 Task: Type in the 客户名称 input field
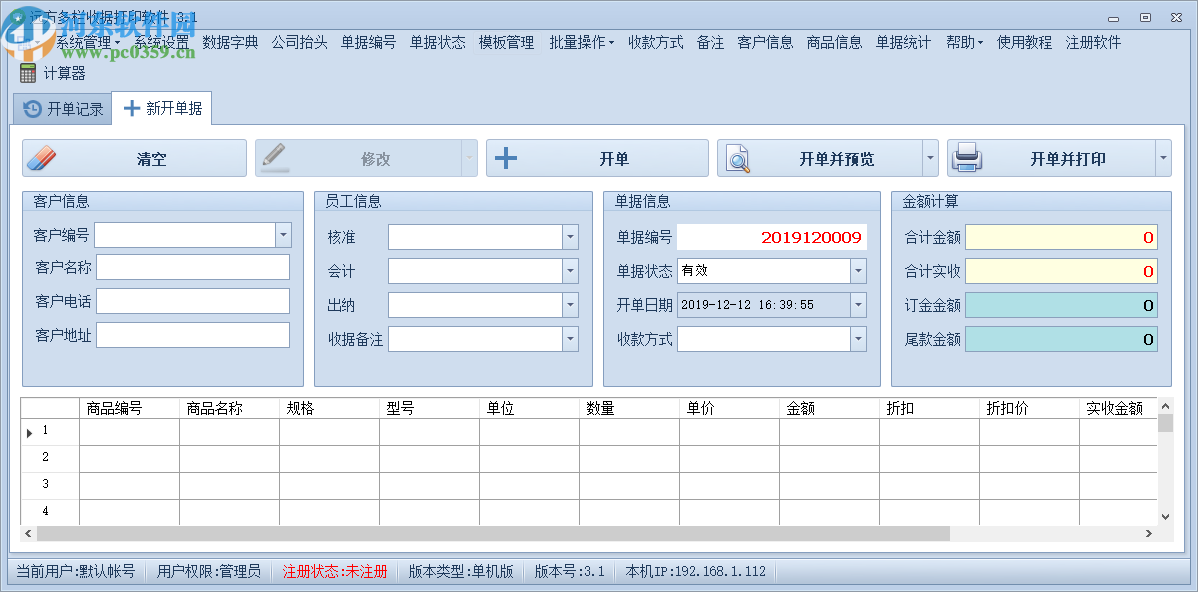(193, 267)
